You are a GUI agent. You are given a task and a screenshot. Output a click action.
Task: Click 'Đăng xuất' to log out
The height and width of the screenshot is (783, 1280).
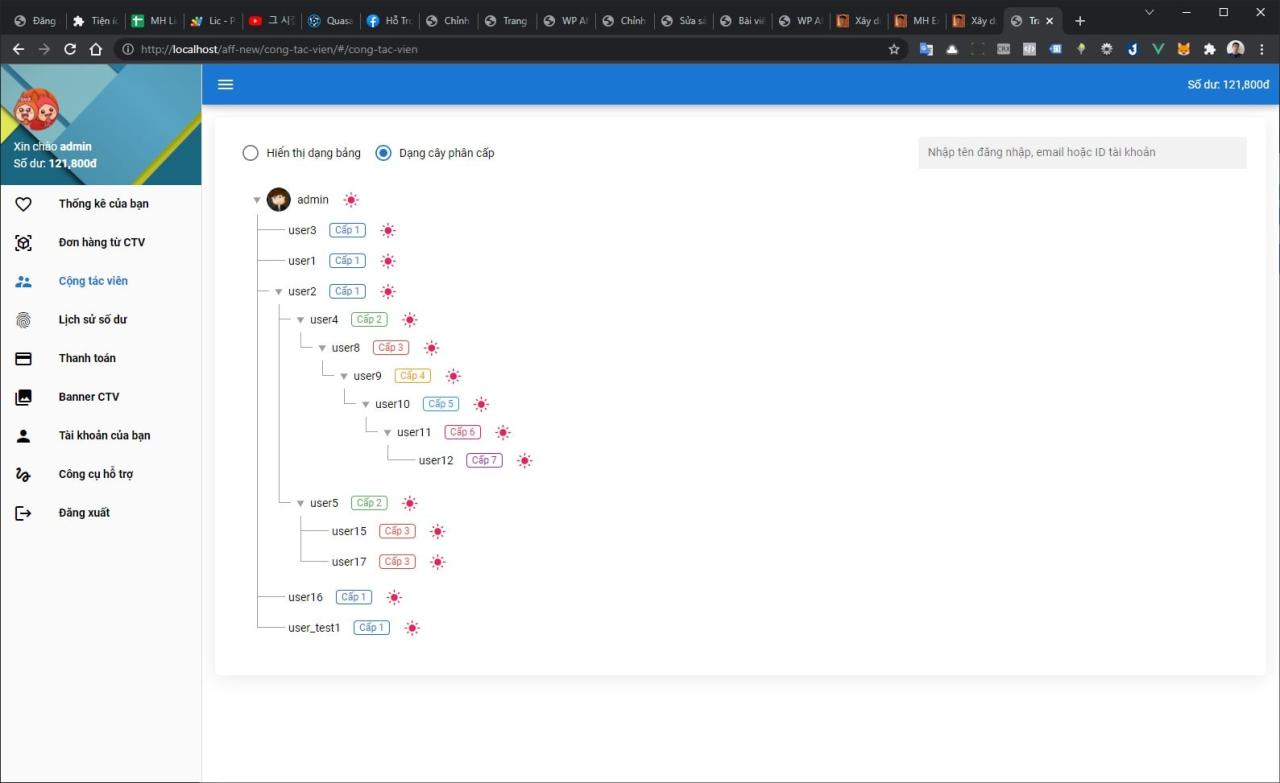click(84, 513)
